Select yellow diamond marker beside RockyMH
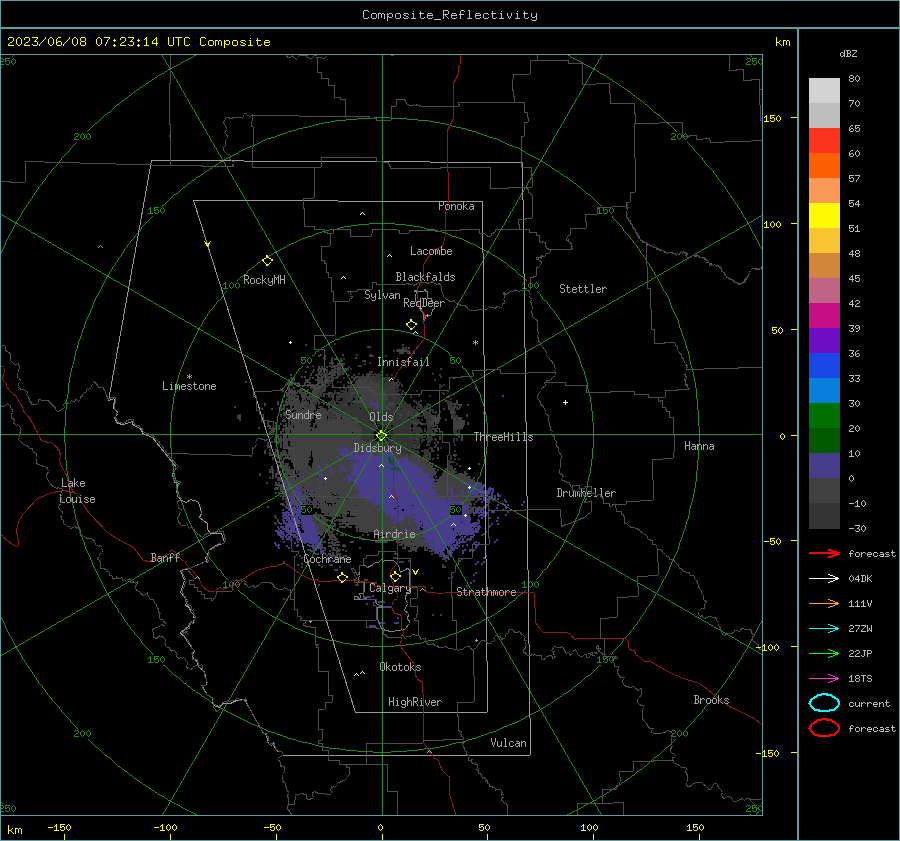 pos(267,261)
